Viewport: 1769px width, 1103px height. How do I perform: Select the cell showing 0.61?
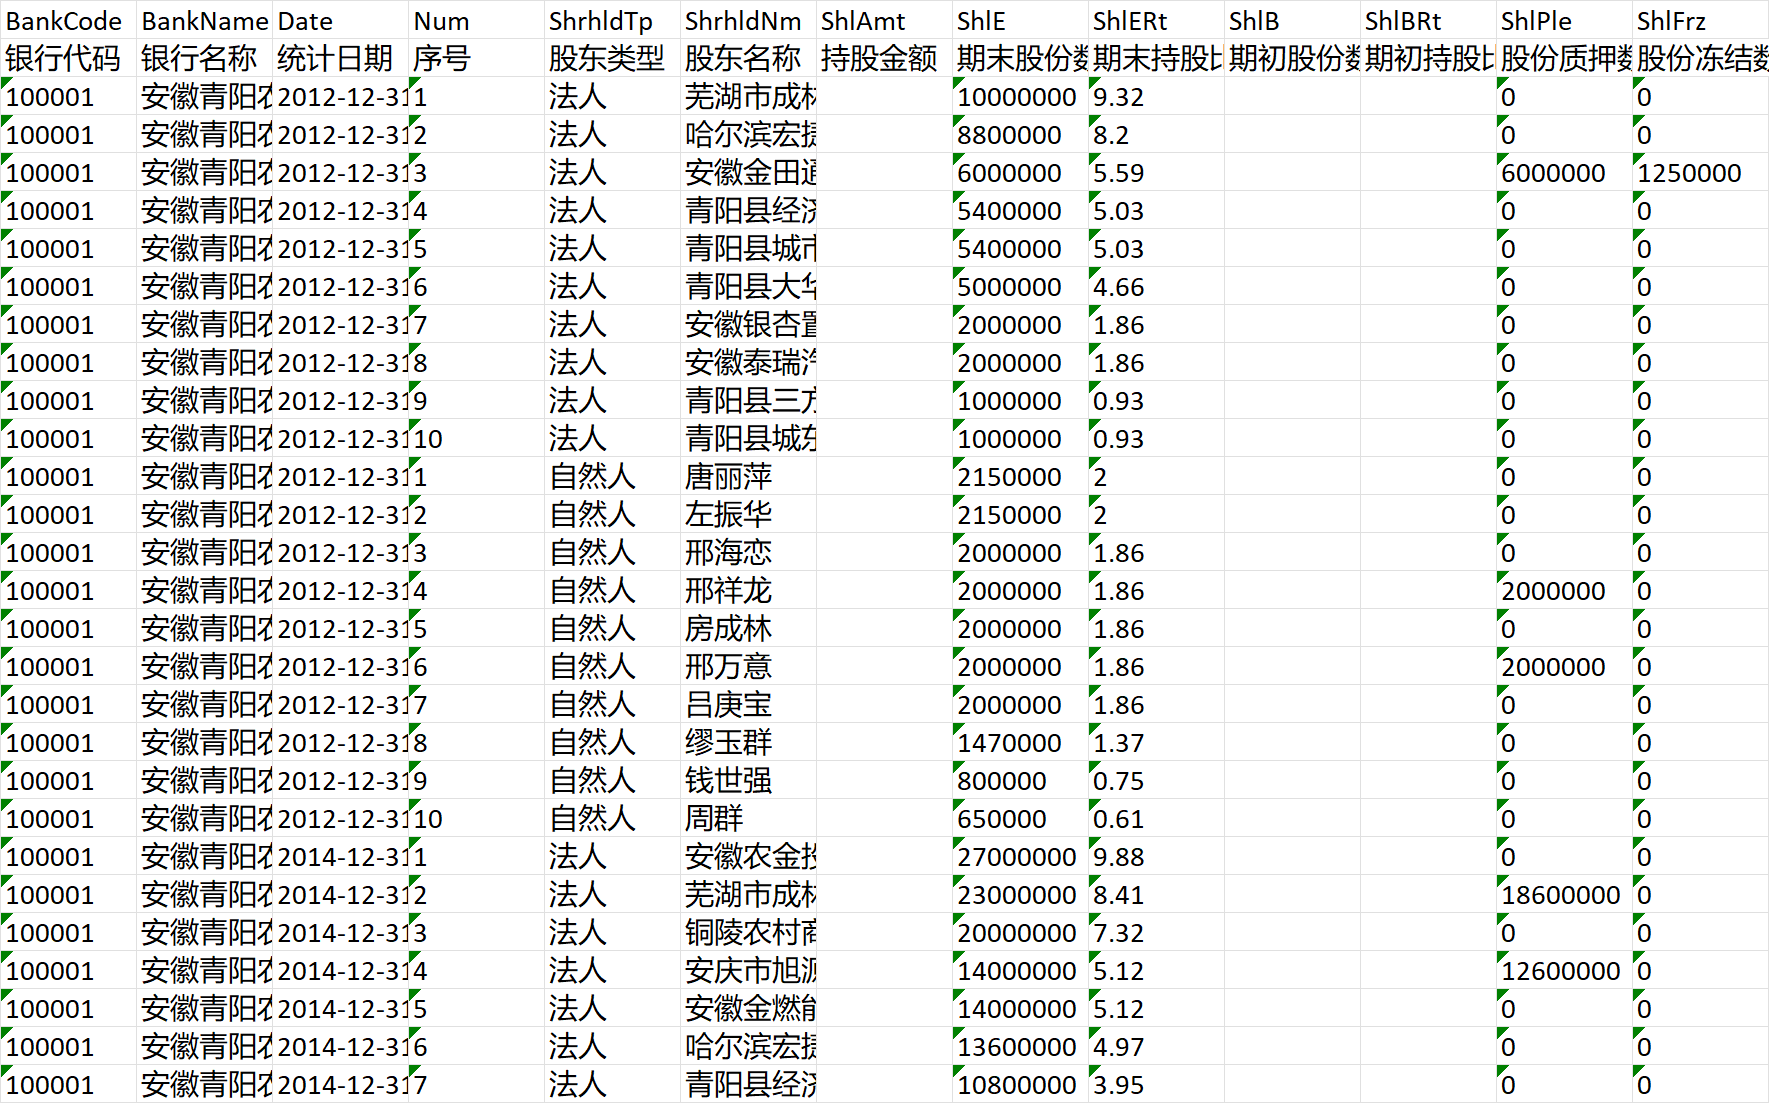(x=1156, y=818)
